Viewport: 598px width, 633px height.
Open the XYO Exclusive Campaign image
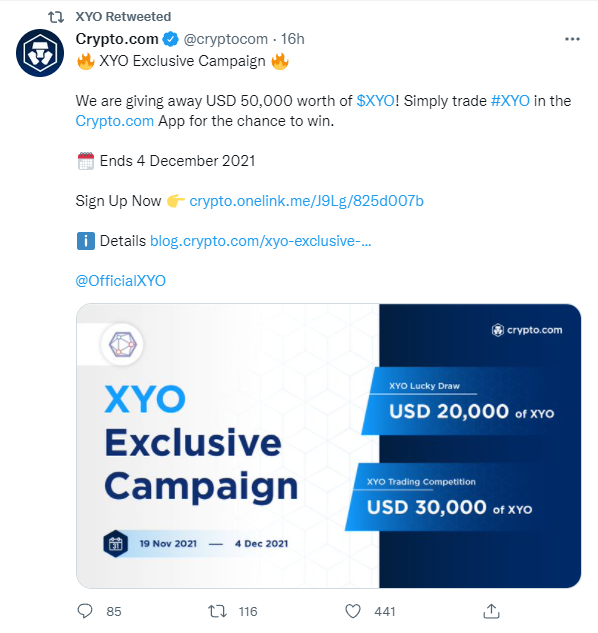pos(329,446)
